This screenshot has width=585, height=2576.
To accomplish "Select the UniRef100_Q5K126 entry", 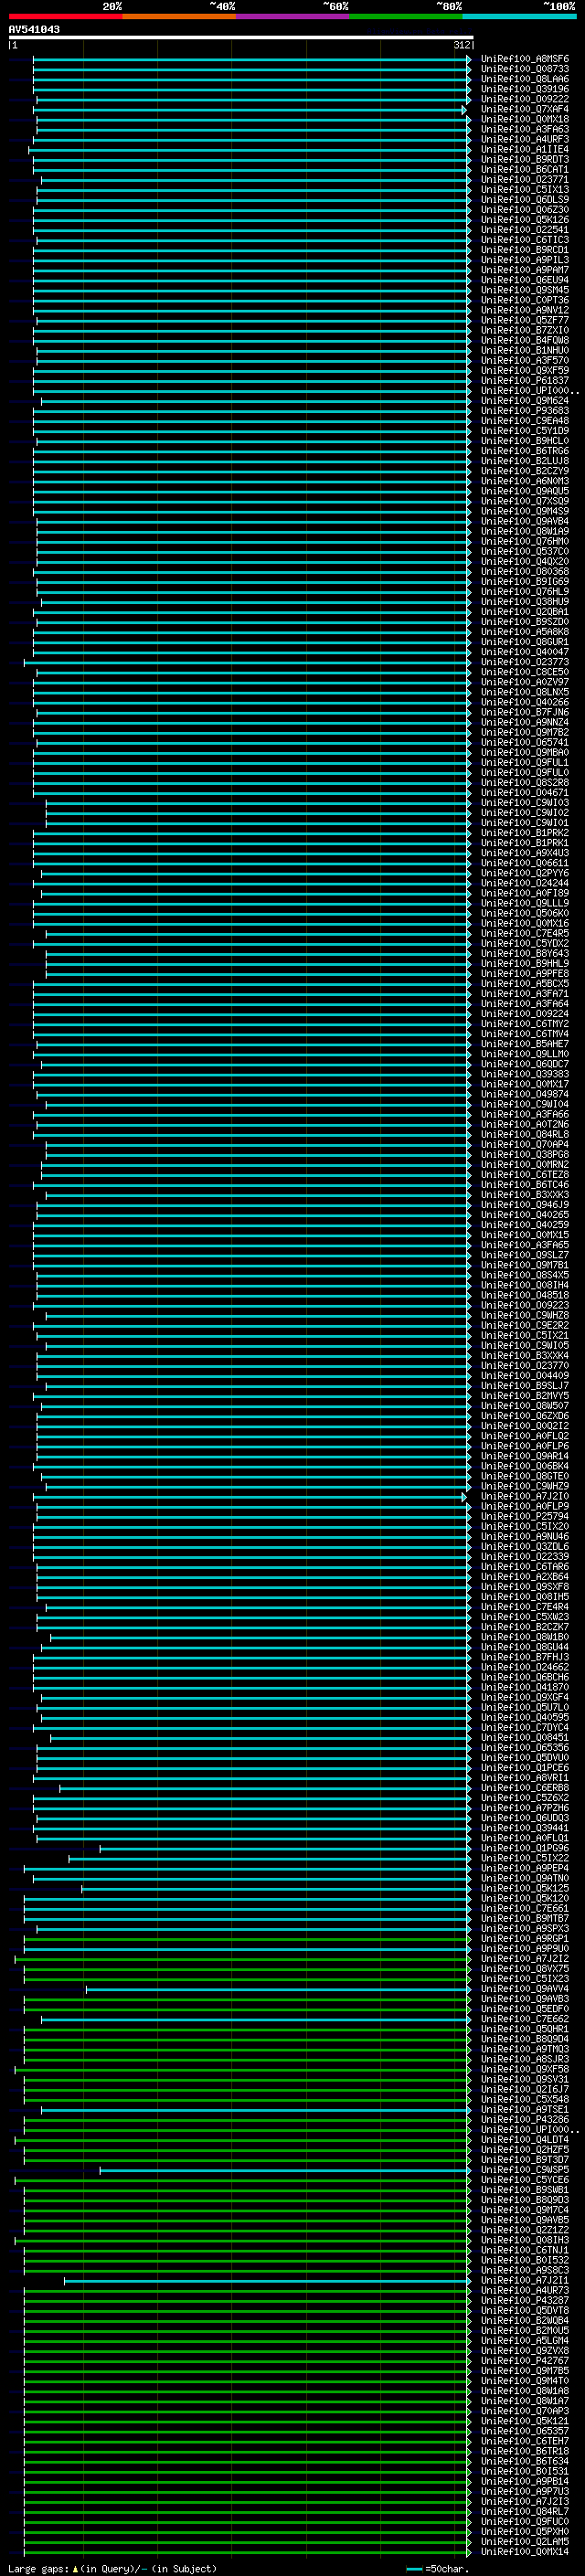I will point(525,220).
